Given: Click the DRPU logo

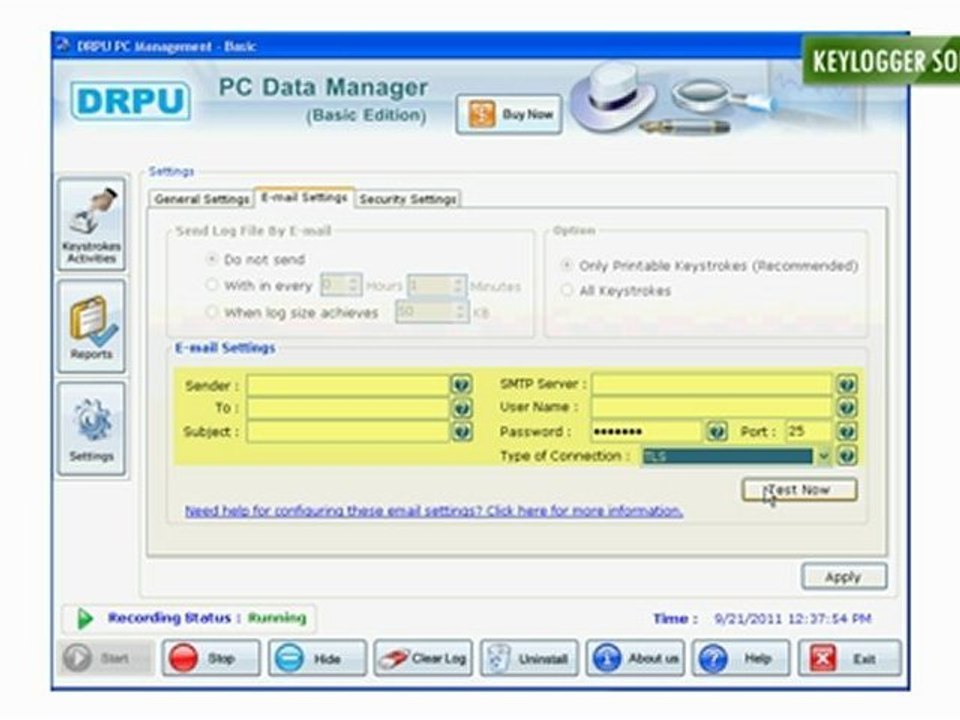Looking at the screenshot, I should point(130,100).
